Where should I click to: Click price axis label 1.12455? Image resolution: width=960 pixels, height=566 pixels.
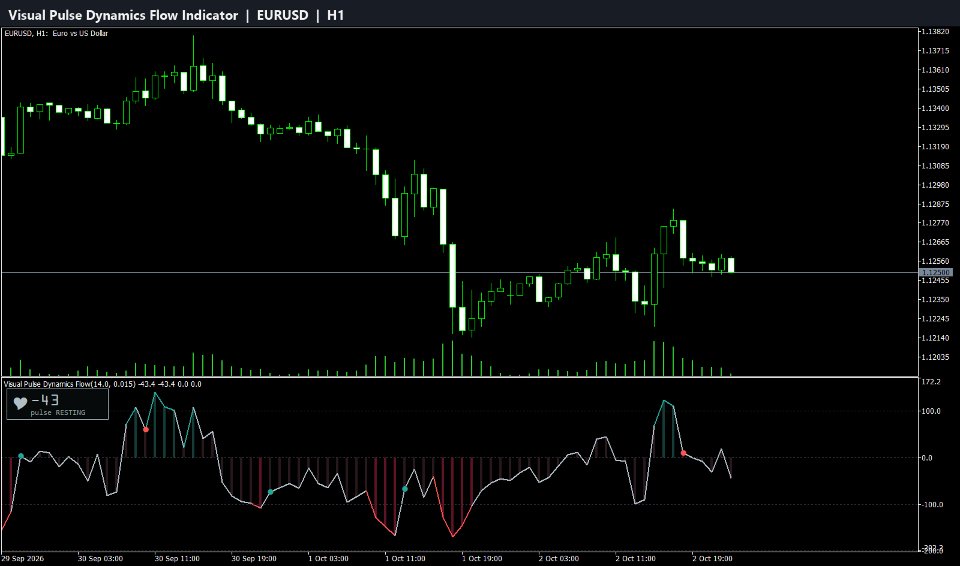(935, 281)
